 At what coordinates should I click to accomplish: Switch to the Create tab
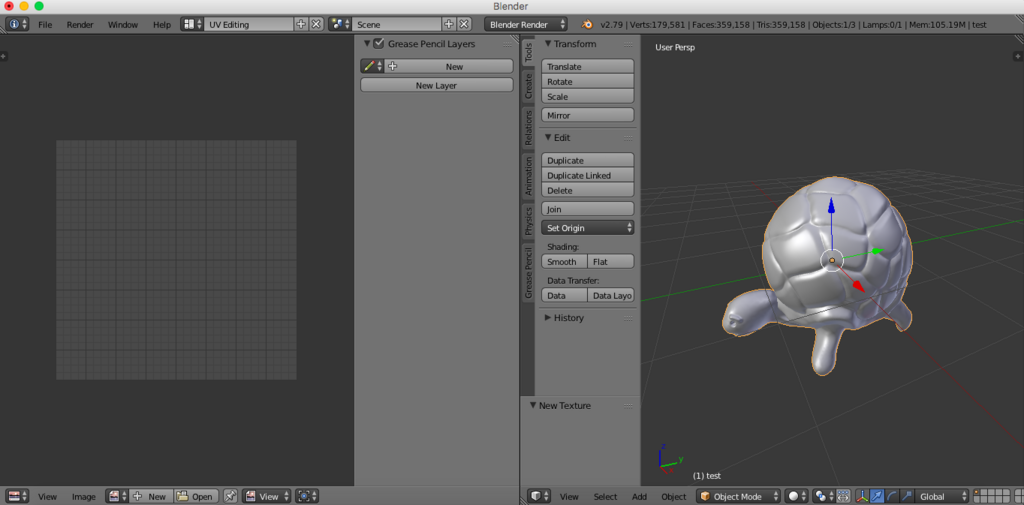point(528,86)
